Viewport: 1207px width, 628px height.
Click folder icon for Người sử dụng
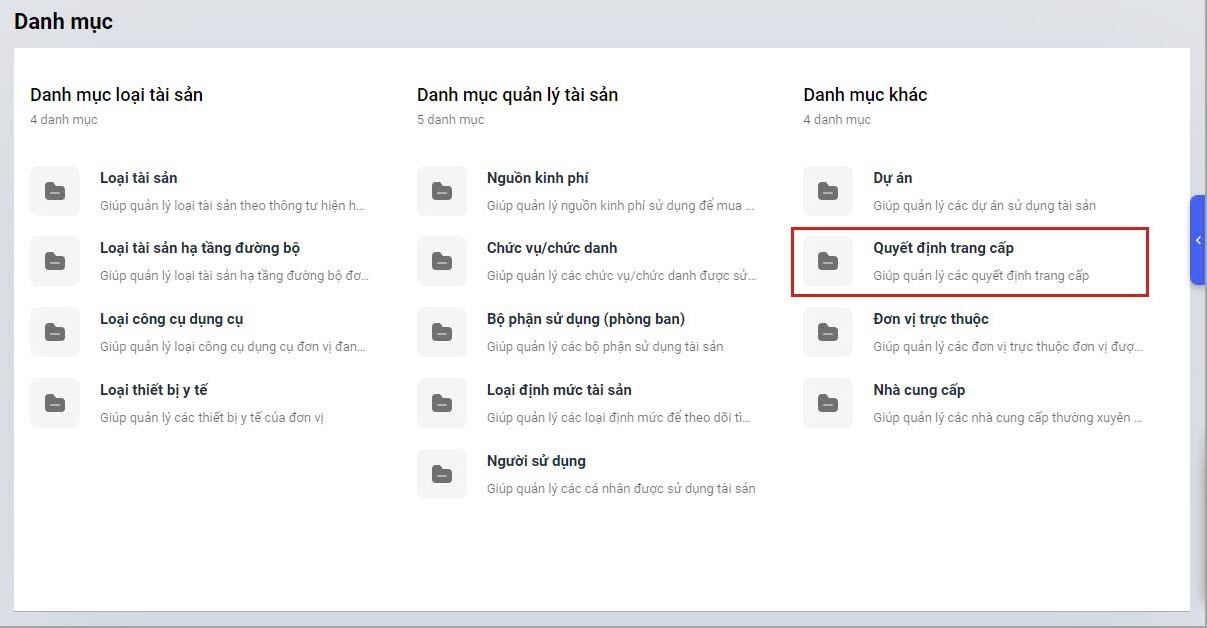coord(442,474)
